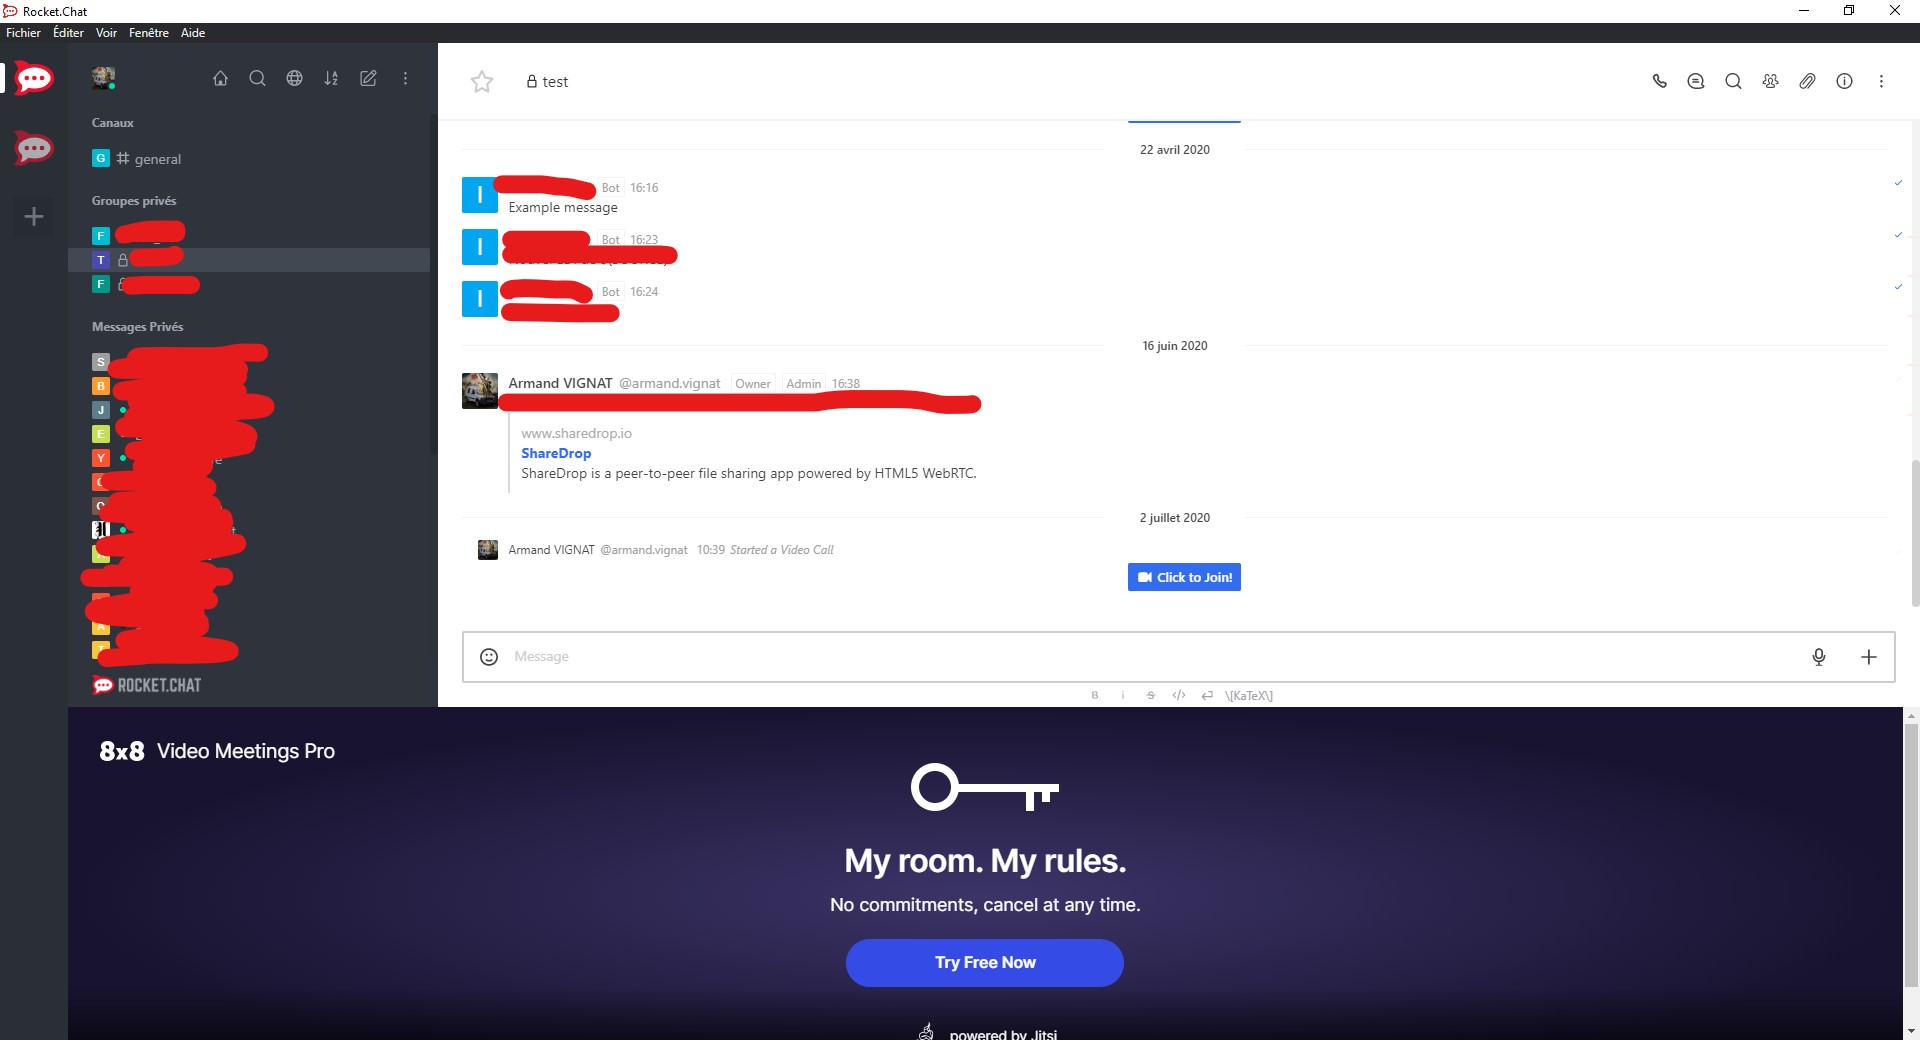1920x1040 pixels.
Task: Open the SharedDrop link in the message
Action: (x=556, y=453)
